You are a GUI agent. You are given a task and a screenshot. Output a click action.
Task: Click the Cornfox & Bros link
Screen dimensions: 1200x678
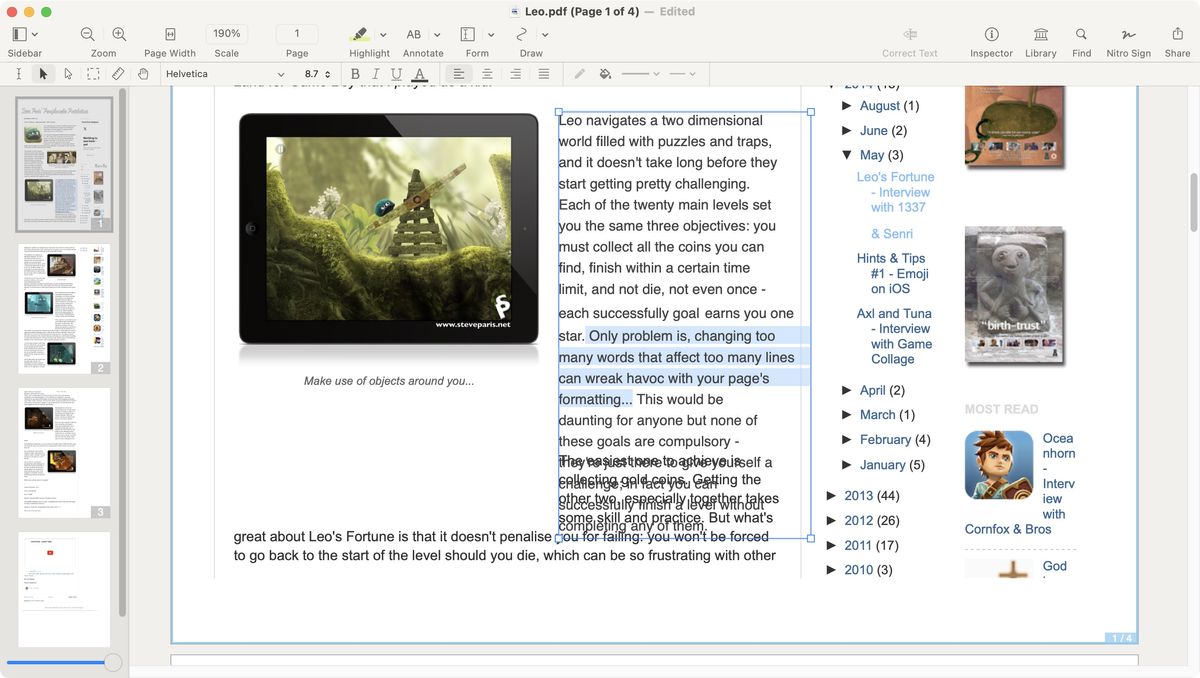pyautogui.click(x=1007, y=528)
